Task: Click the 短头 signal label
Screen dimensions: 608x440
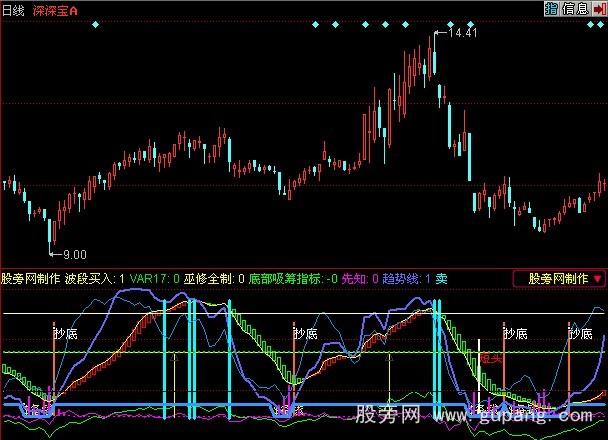Action: click(491, 358)
